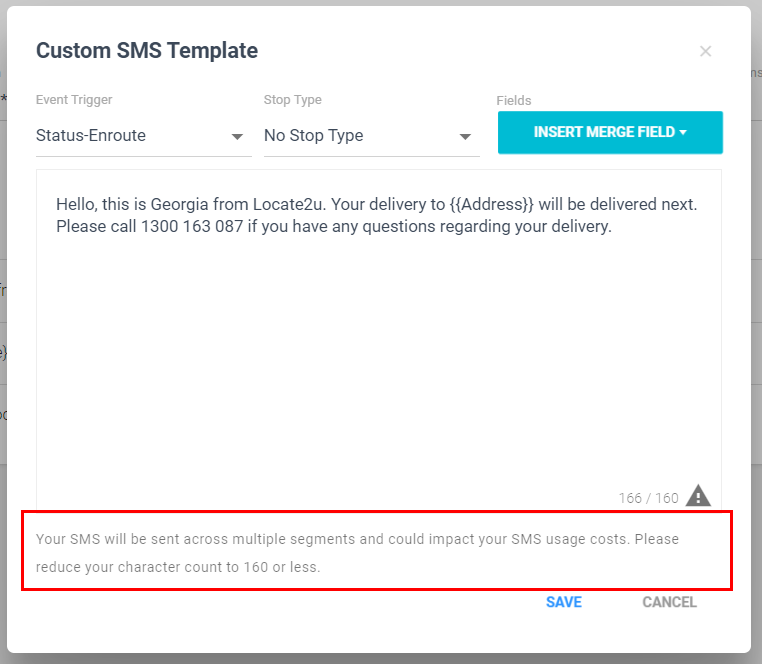Click the {{Address}} merge field in the message
Viewport: 762px width, 664px height.
click(x=491, y=204)
